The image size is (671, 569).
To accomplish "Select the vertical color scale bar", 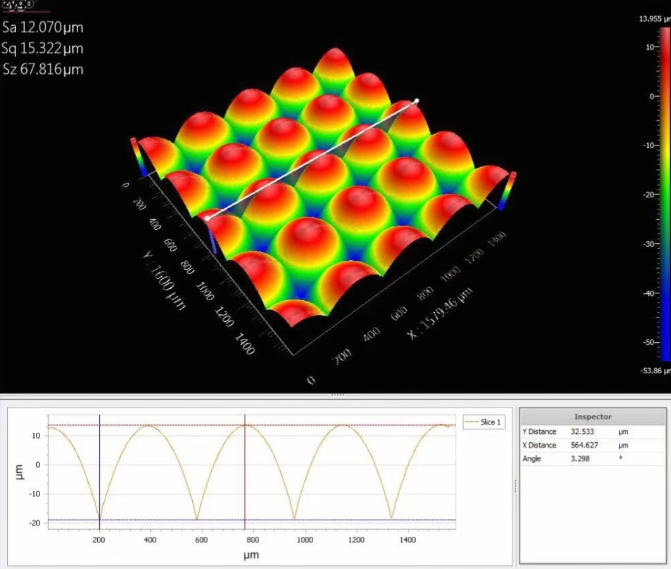I will (x=665, y=194).
